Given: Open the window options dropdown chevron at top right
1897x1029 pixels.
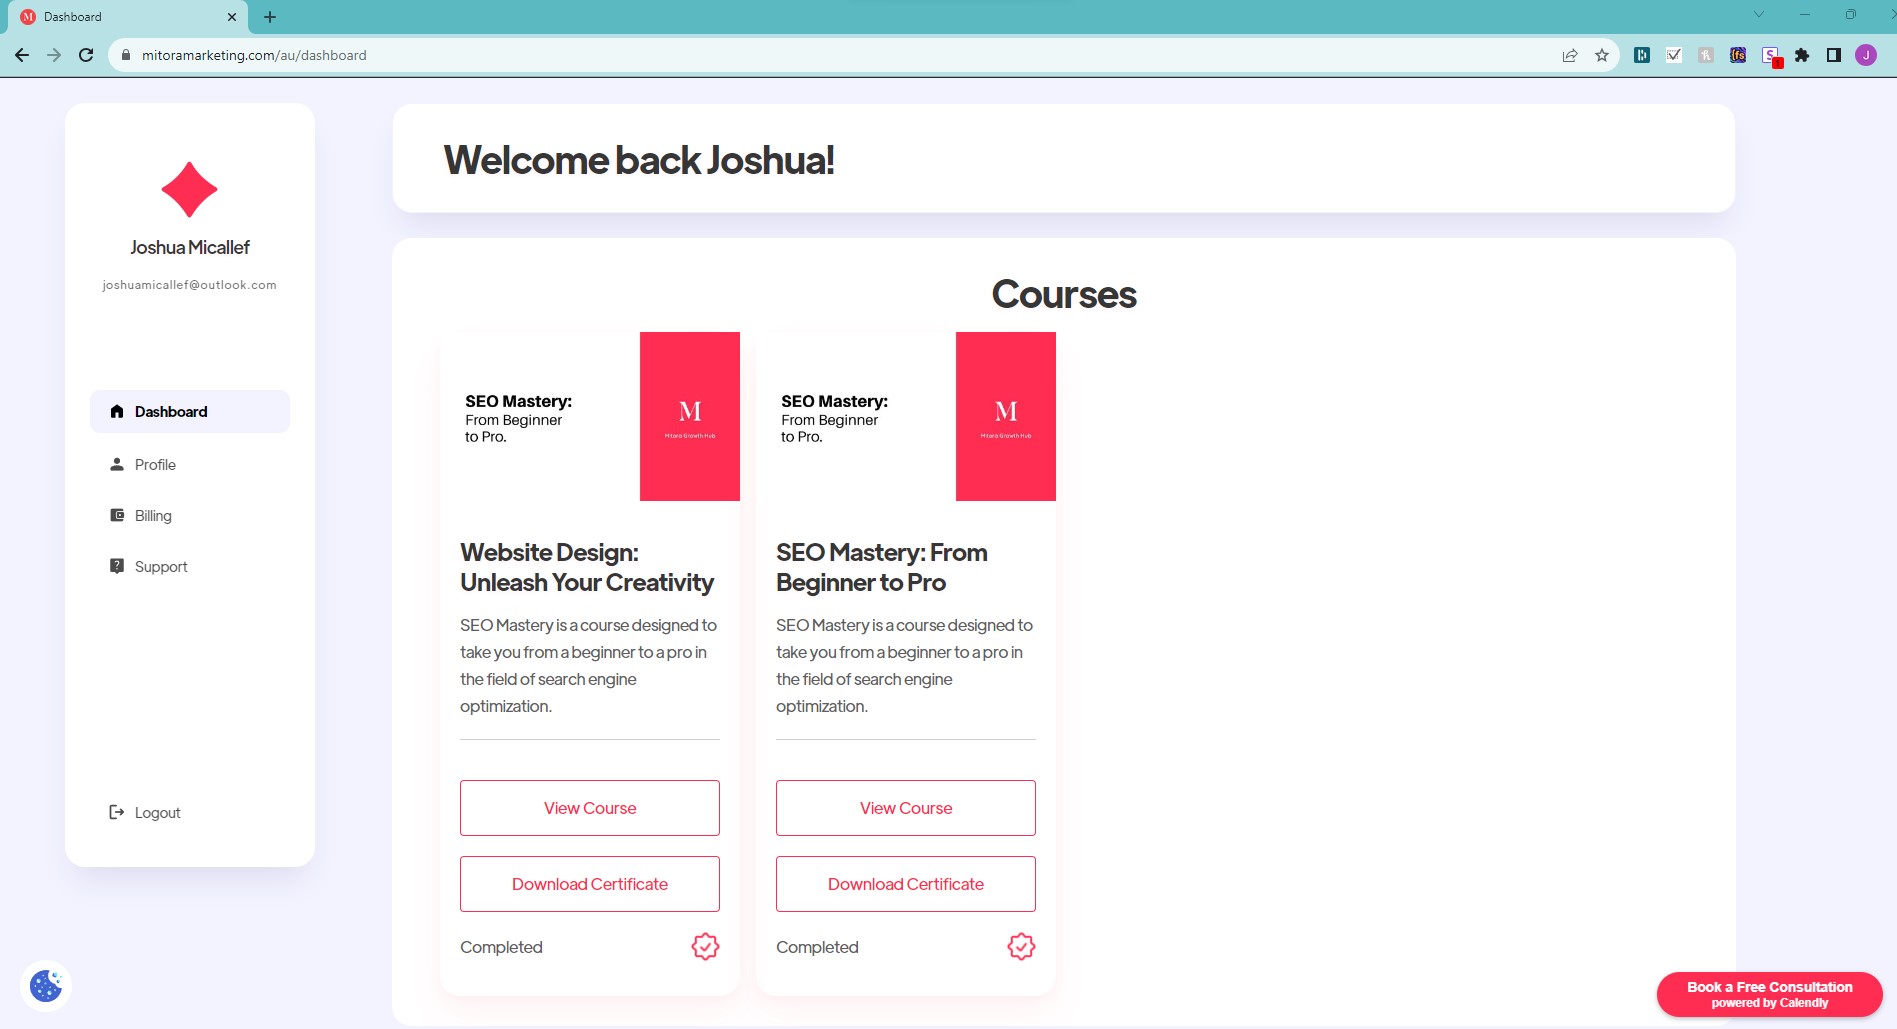Looking at the screenshot, I should [1758, 15].
